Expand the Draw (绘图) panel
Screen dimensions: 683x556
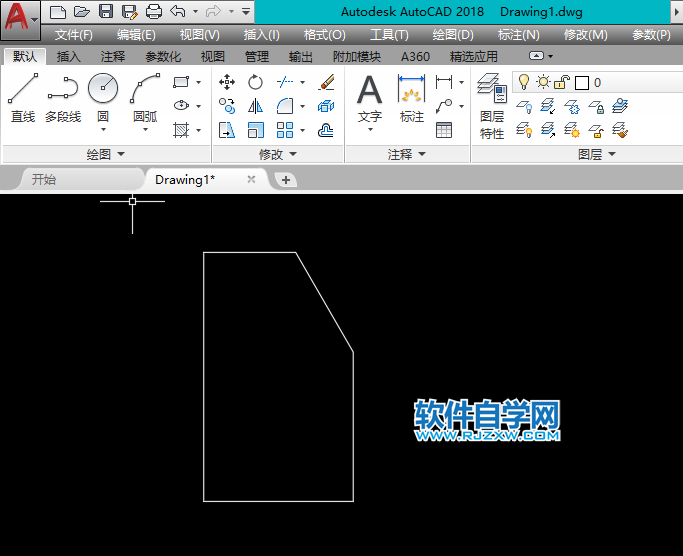(x=105, y=154)
